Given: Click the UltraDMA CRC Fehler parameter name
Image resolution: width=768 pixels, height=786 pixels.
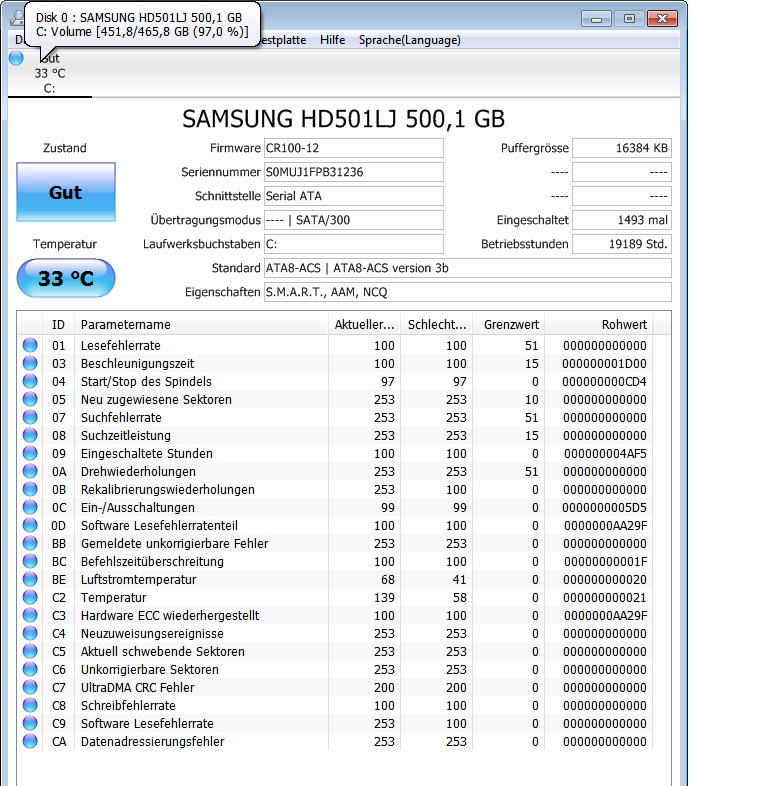Looking at the screenshot, I should (137, 688).
